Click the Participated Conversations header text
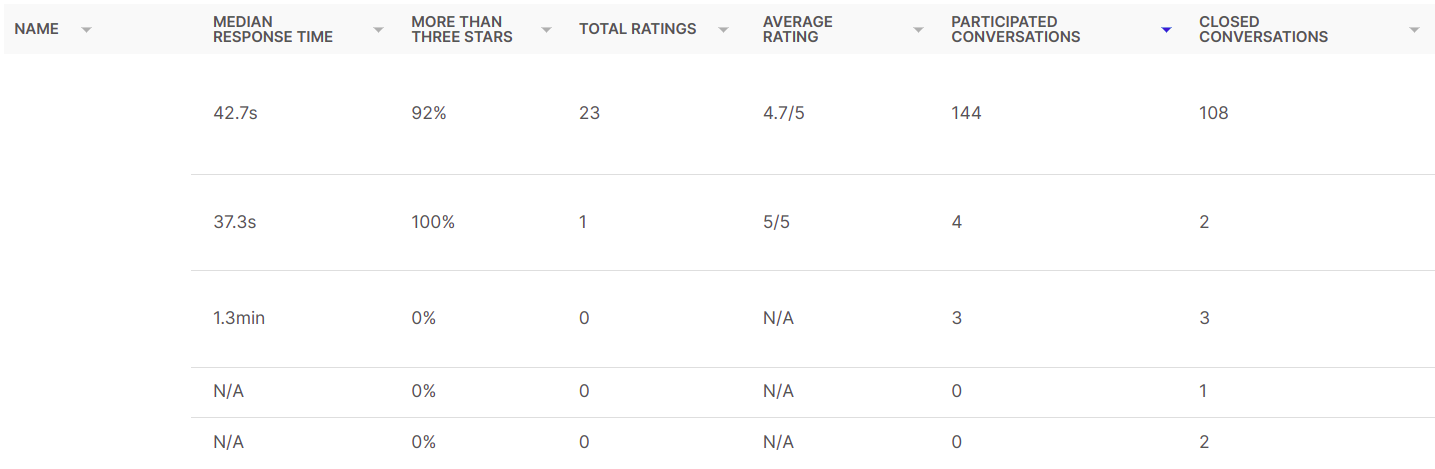This screenshot has height=469, width=1435. click(1016, 29)
